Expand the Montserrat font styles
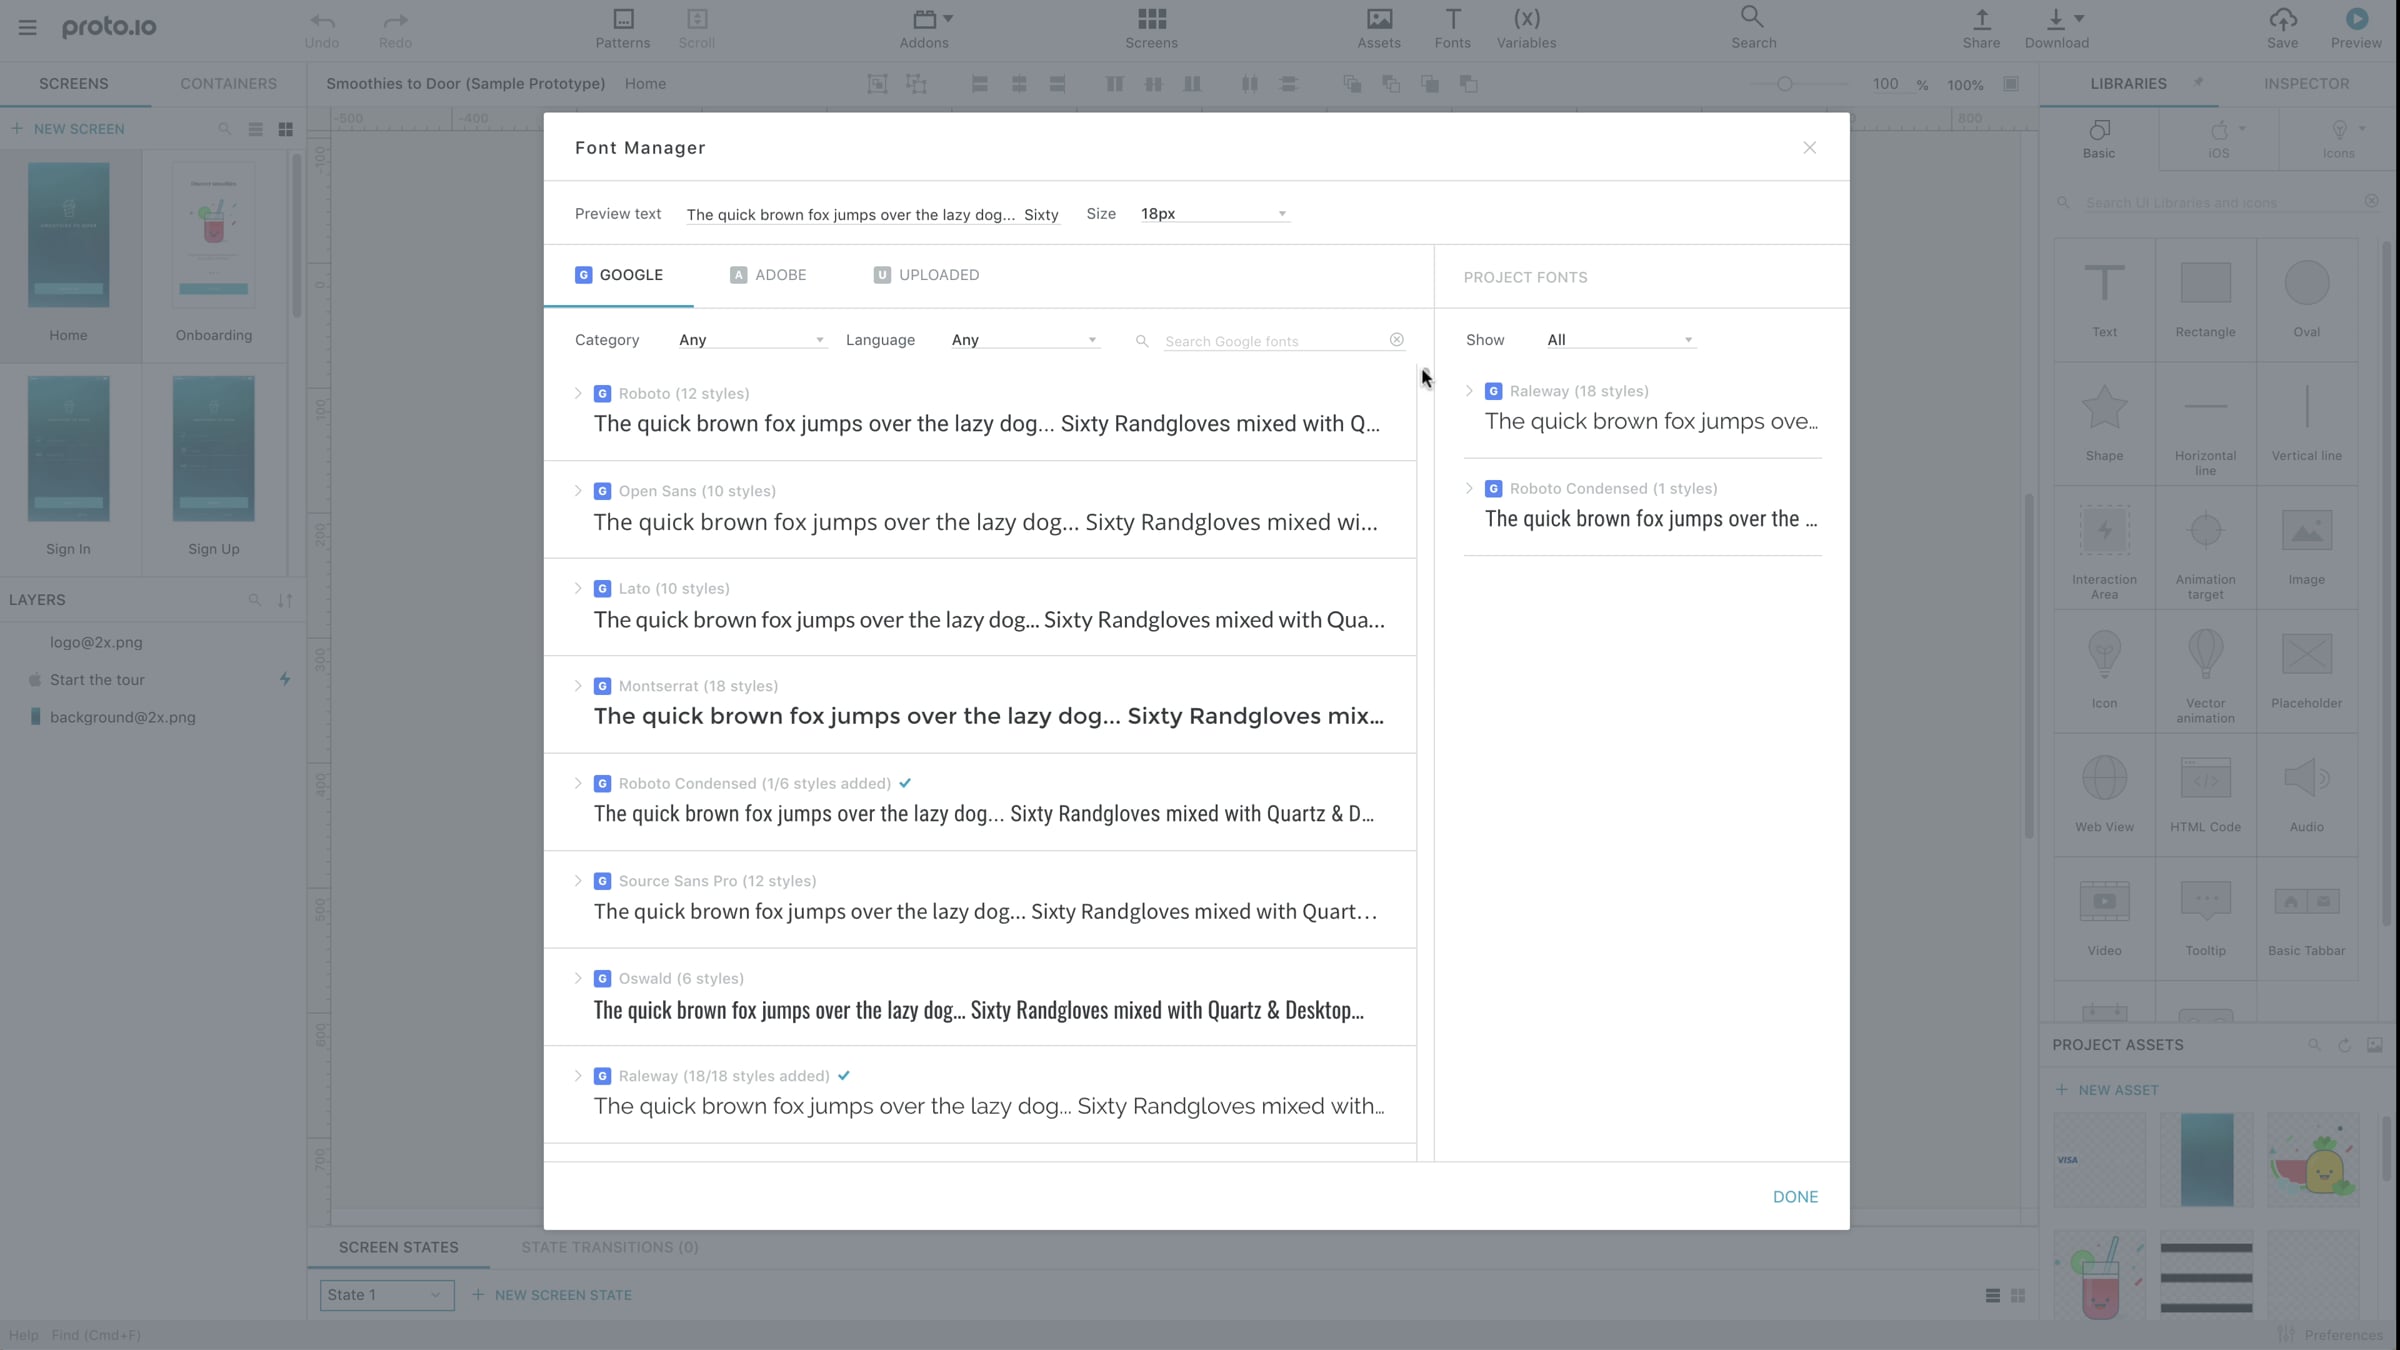2400x1350 pixels. (578, 686)
